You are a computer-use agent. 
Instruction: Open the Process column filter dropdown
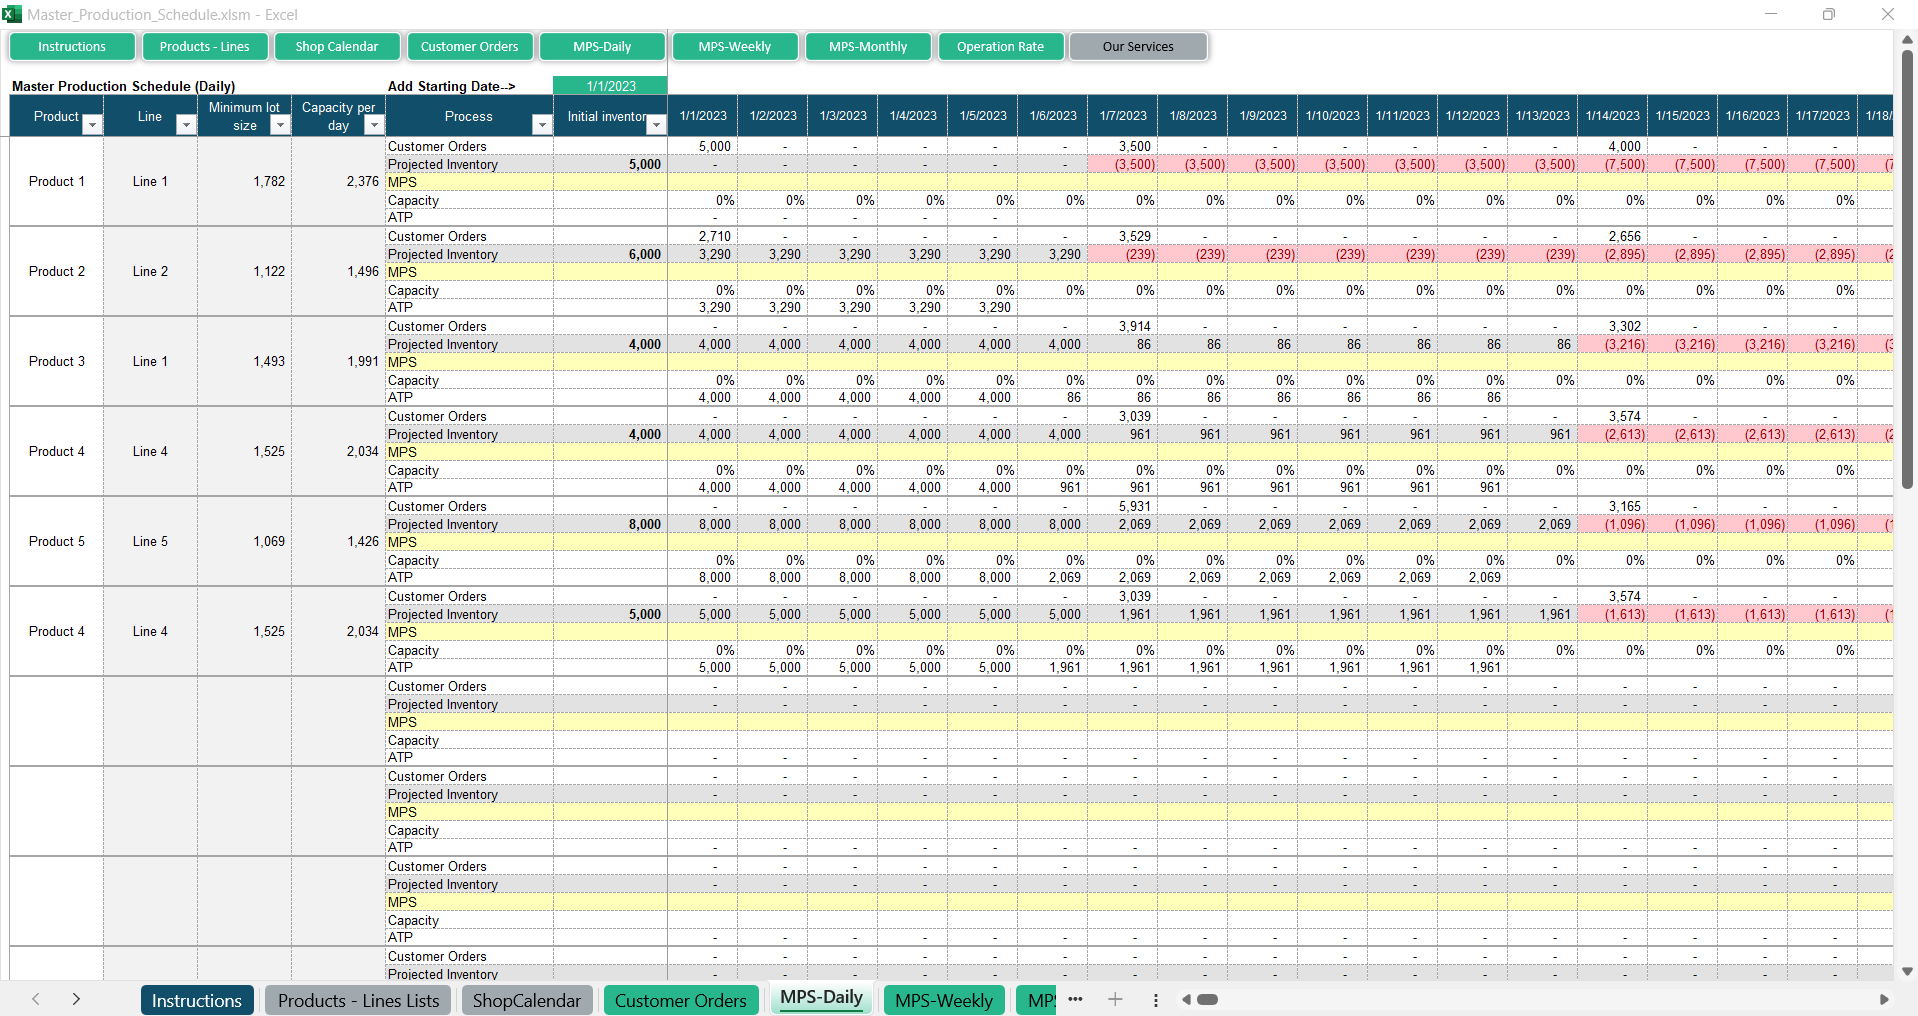coord(542,125)
